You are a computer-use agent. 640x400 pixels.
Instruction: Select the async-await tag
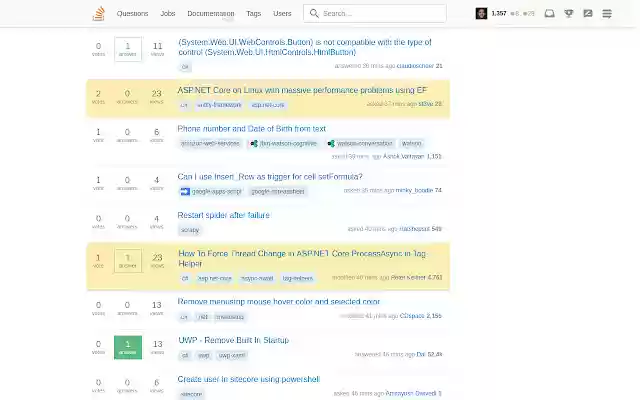(x=257, y=278)
